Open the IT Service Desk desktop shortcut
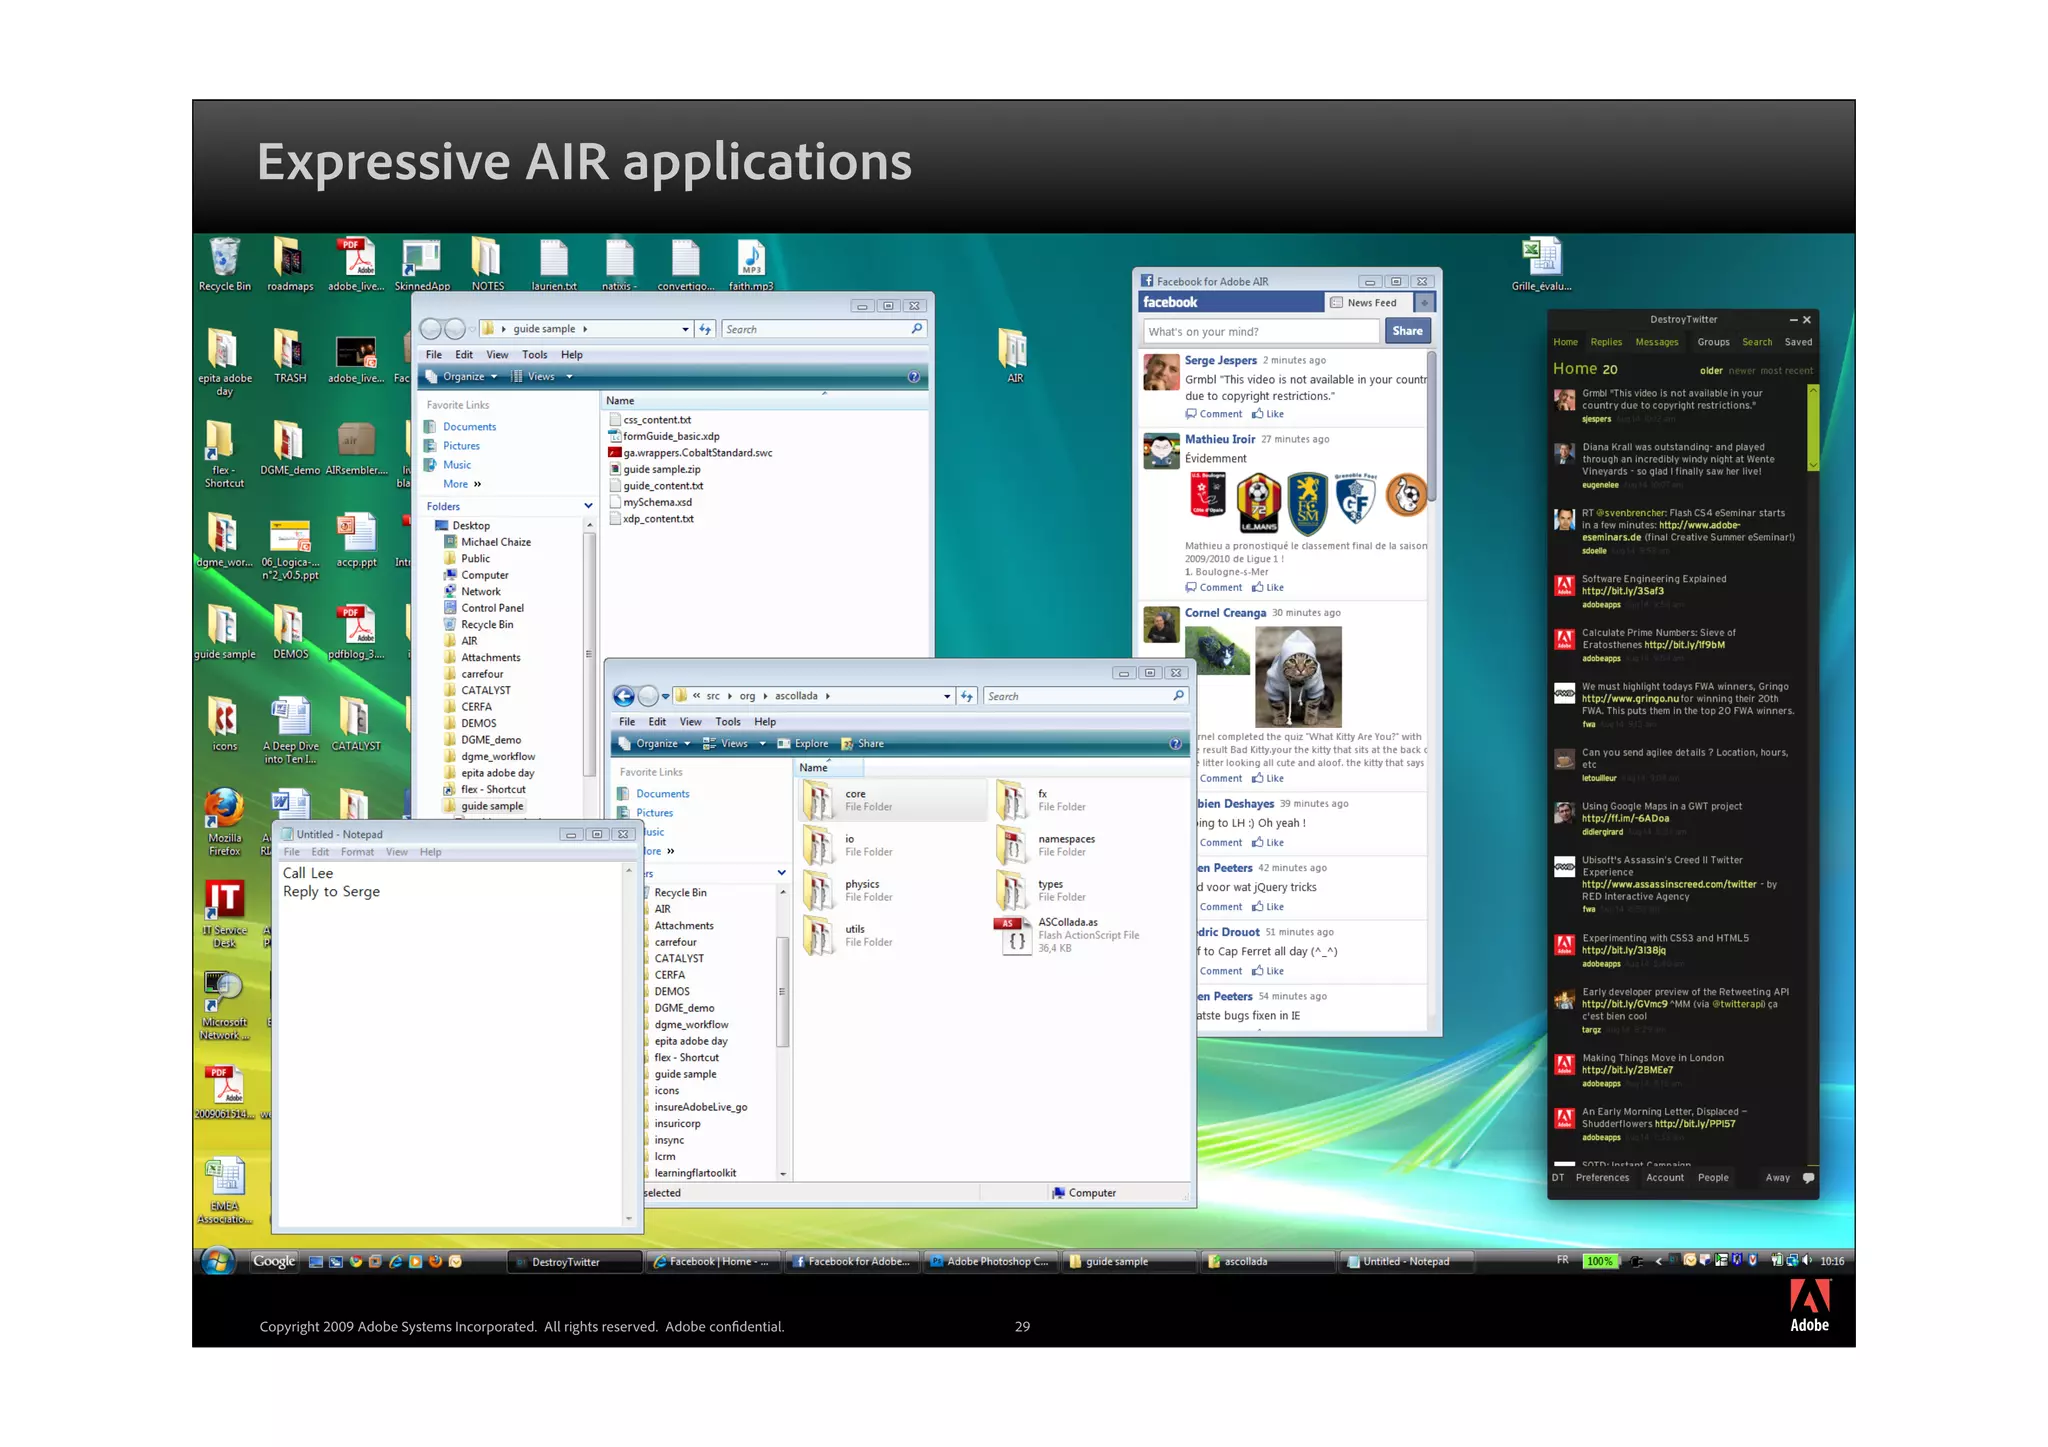The width and height of the screenshot is (2048, 1447). pos(224,914)
